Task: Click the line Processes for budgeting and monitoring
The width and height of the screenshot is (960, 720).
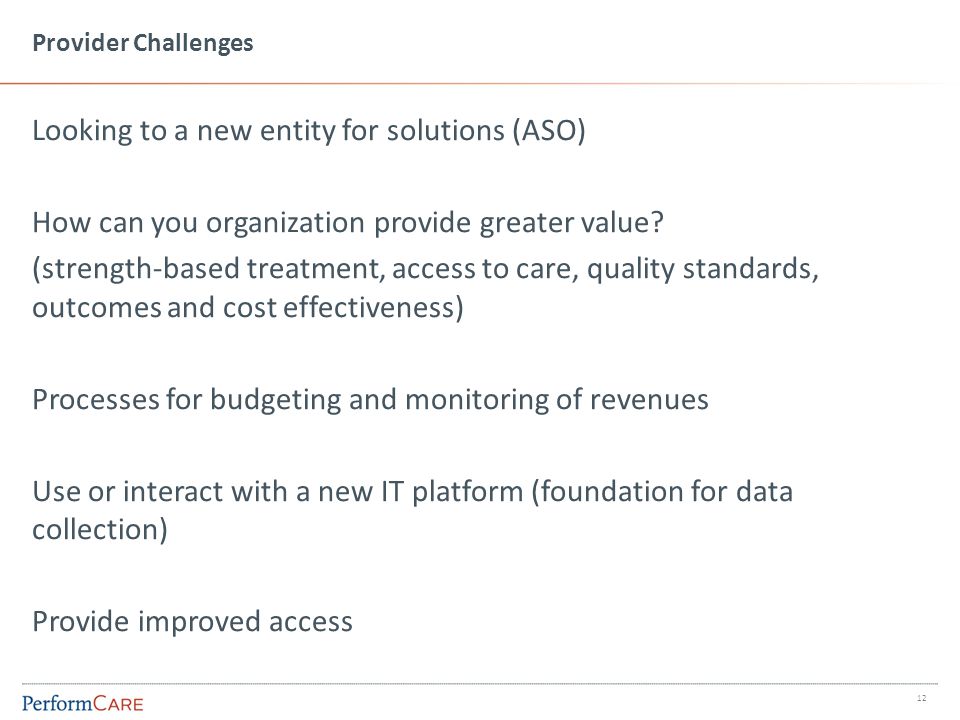Action: tap(370, 400)
